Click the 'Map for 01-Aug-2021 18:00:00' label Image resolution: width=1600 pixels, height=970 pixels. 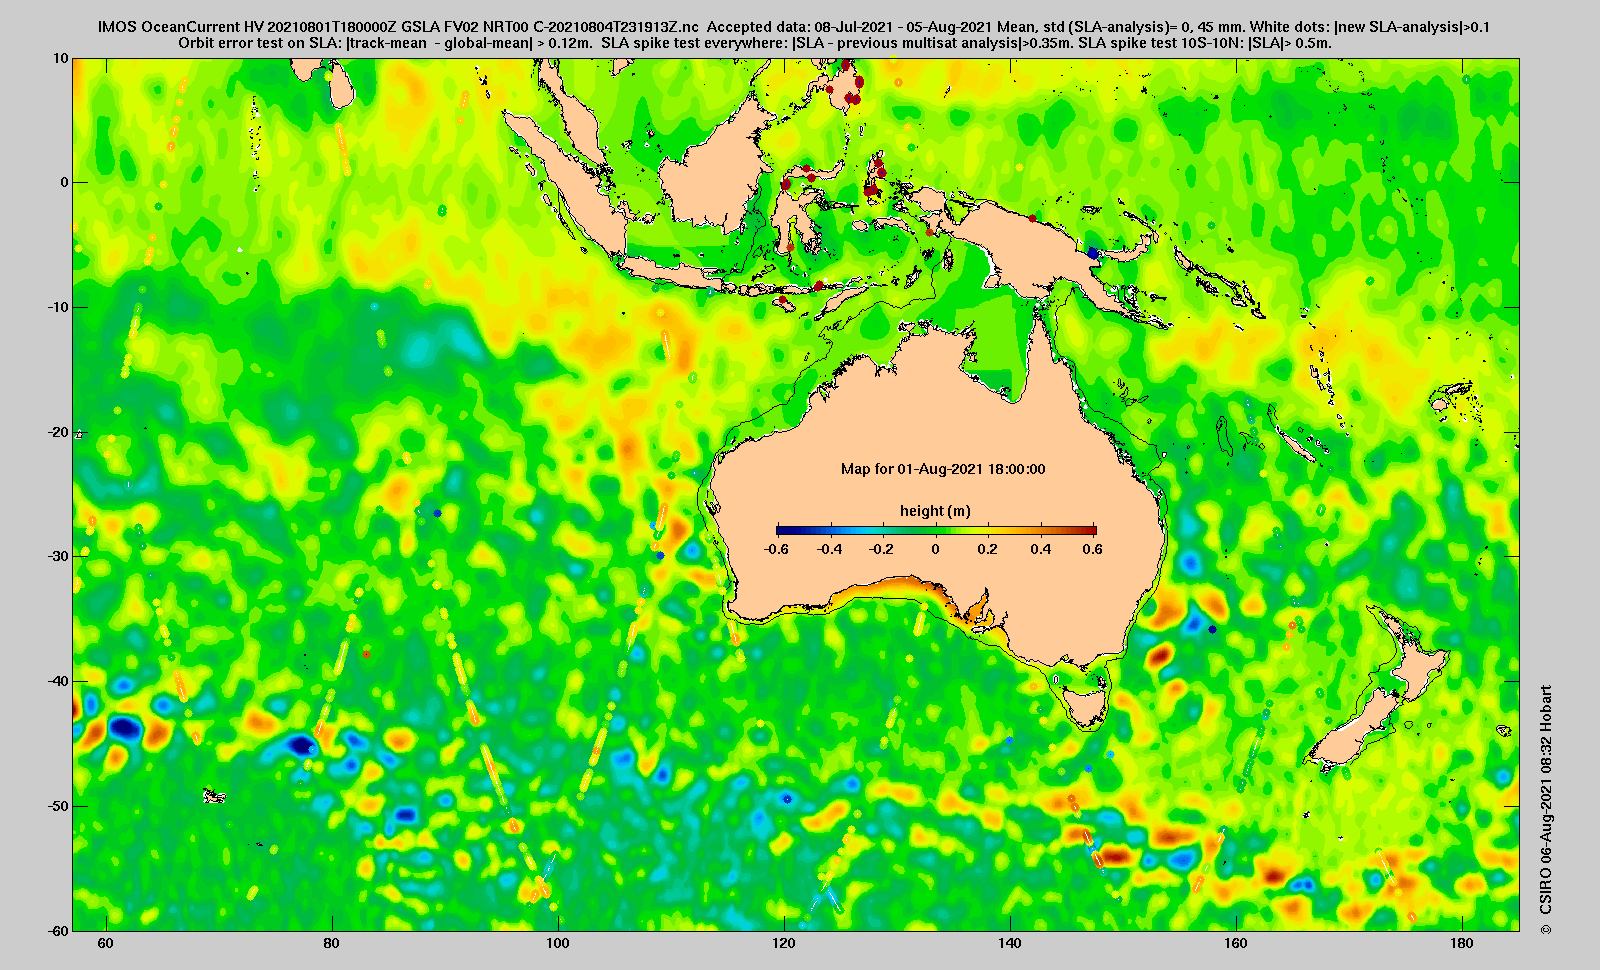tap(943, 469)
